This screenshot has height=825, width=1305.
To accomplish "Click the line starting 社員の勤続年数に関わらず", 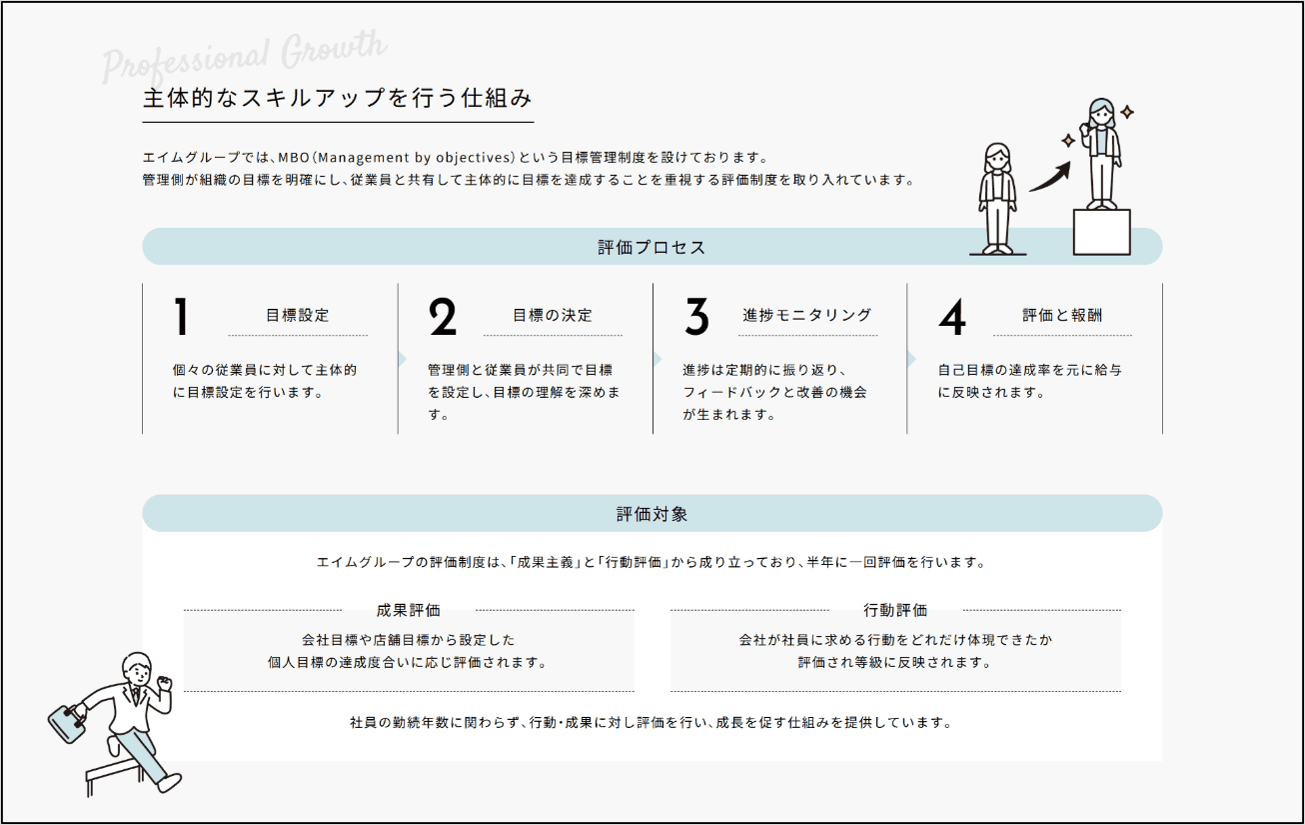I will (651, 722).
